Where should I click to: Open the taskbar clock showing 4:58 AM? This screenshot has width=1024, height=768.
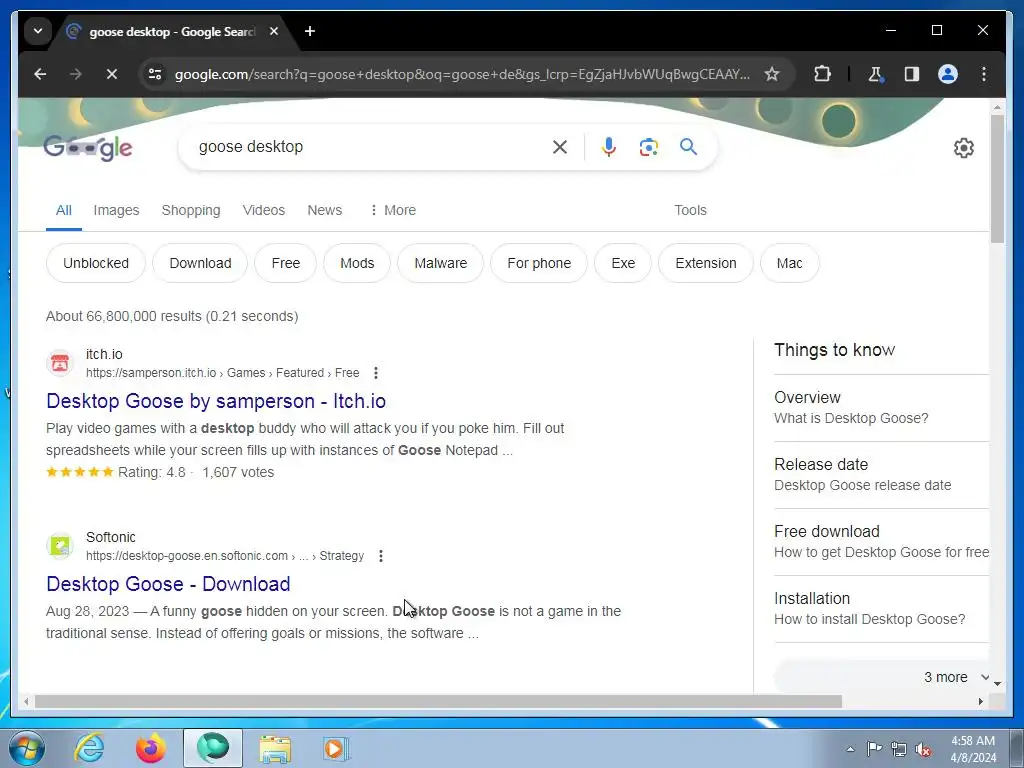[973, 749]
